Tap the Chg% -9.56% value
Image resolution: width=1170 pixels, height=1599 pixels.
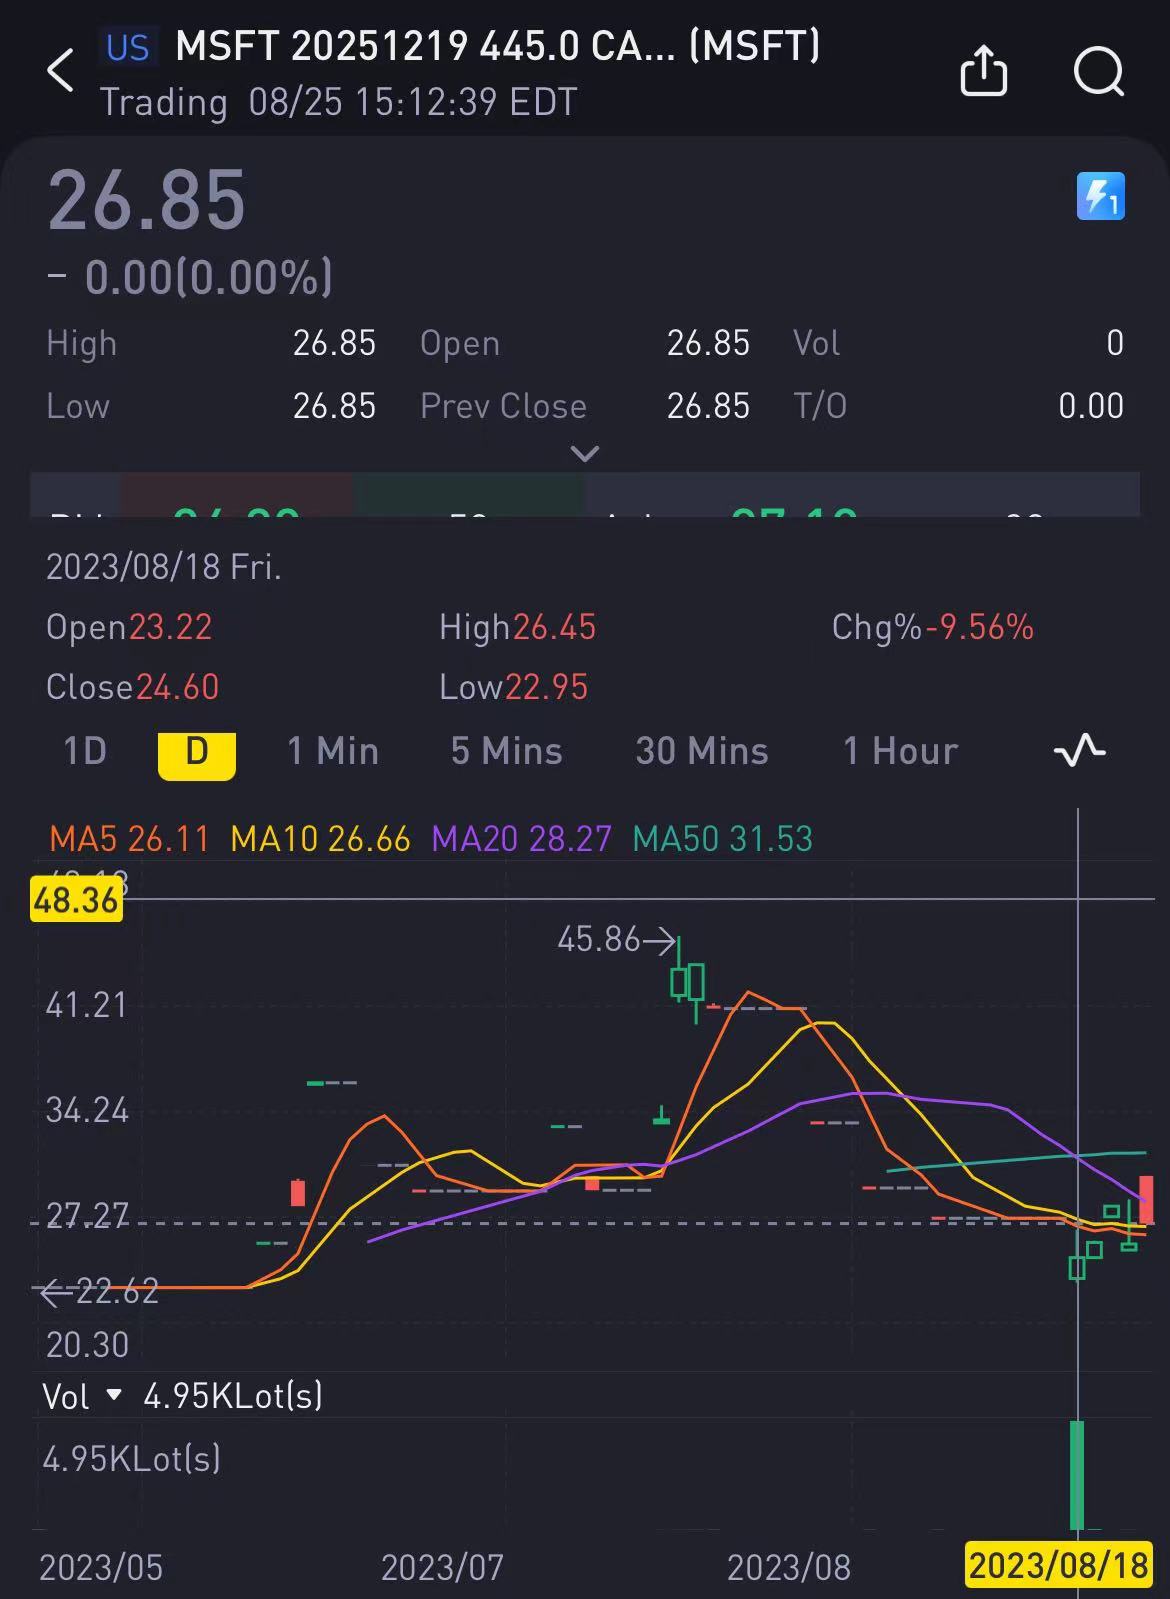933,627
